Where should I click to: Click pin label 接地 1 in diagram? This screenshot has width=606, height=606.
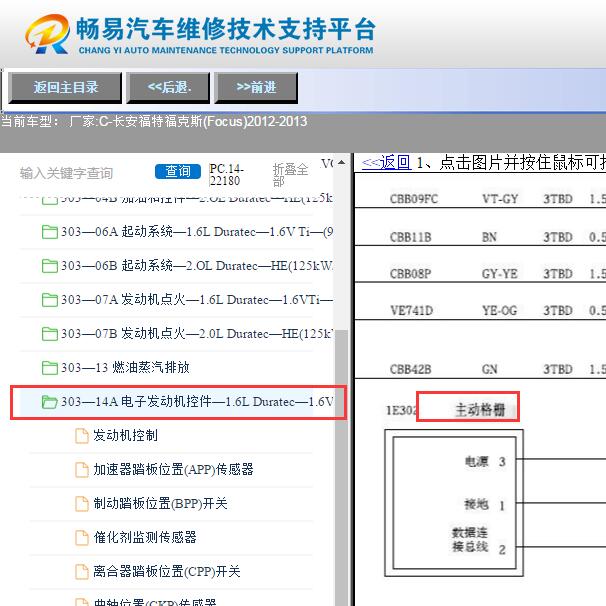485,505
